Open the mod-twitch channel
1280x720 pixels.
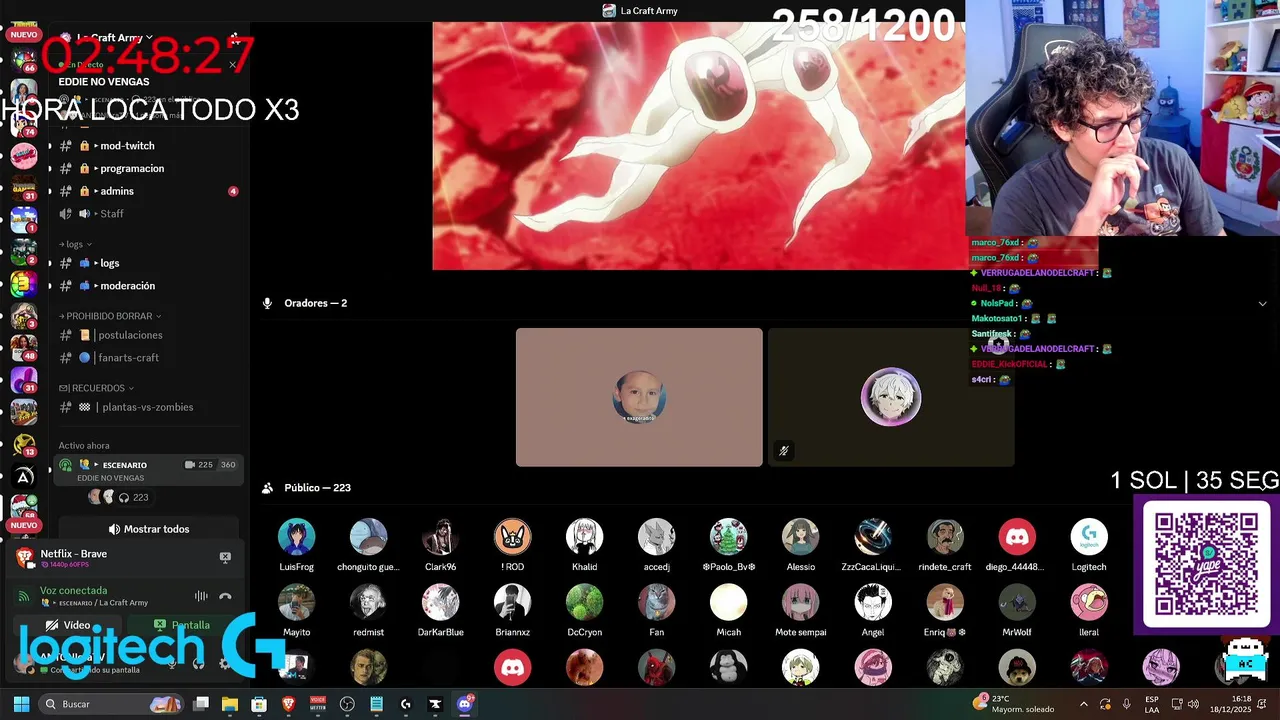coord(147,146)
